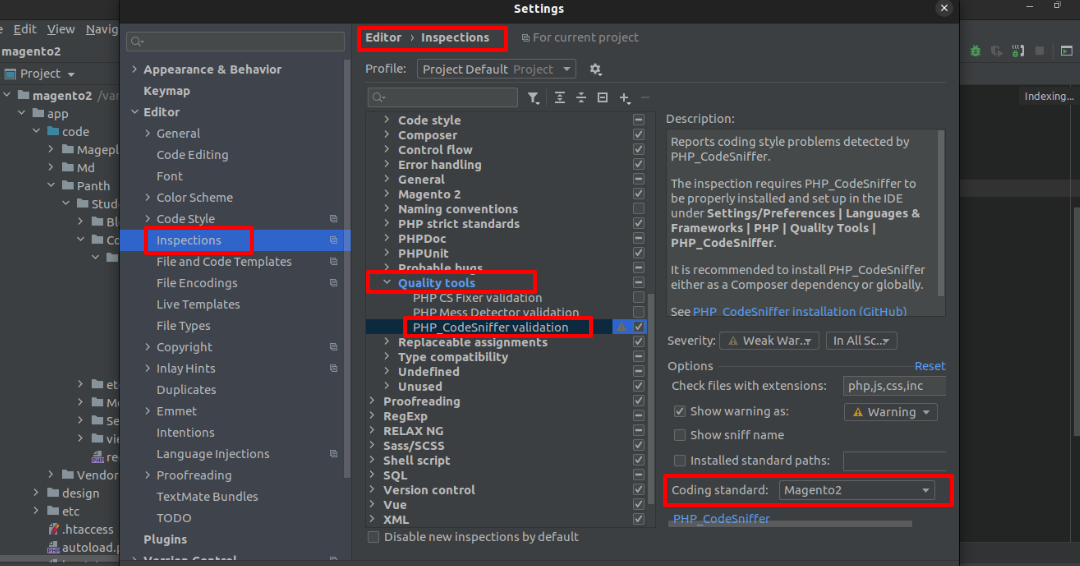Click the project-level icon beside Copyright

pyautogui.click(x=333, y=347)
